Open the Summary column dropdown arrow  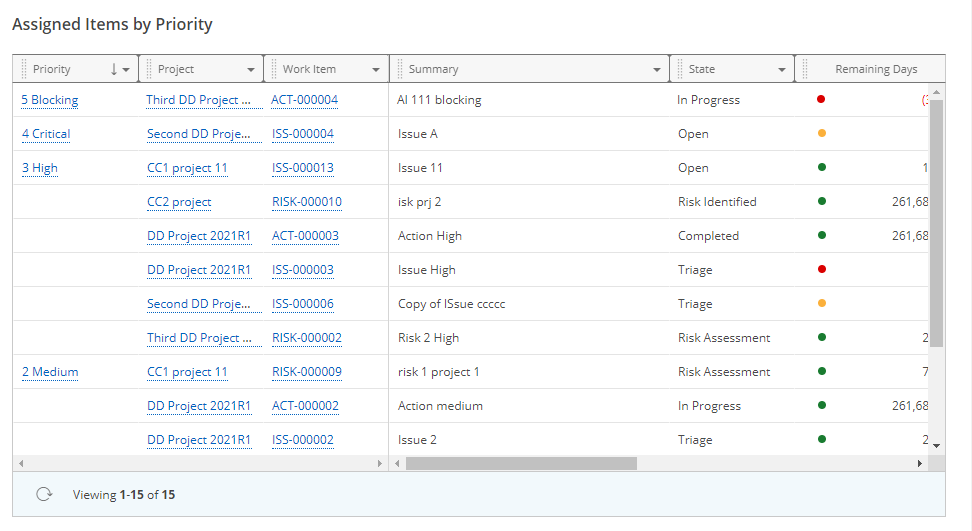[x=656, y=70]
